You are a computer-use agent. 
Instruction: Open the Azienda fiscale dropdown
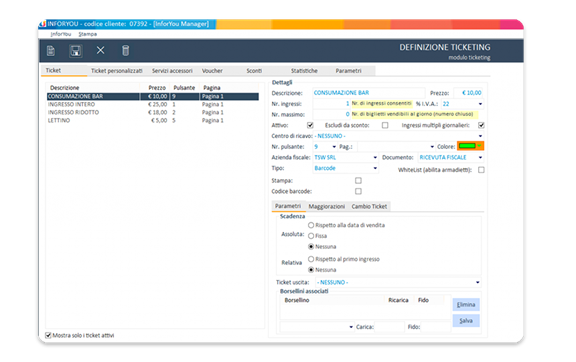tap(375, 157)
